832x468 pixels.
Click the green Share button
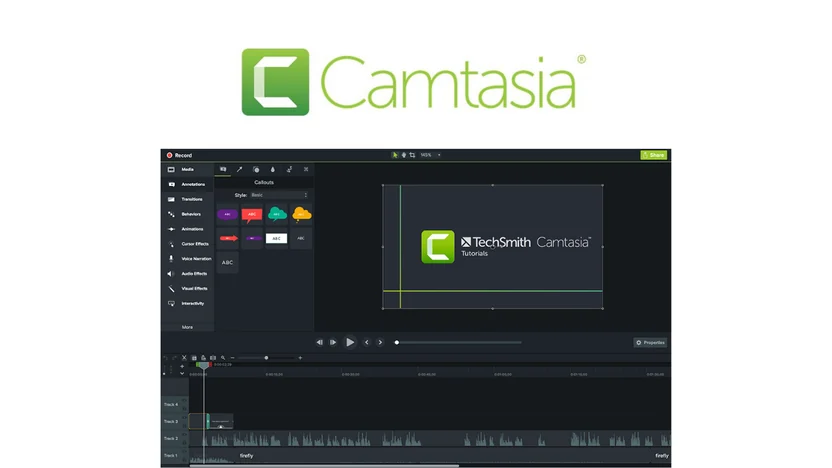pos(654,155)
